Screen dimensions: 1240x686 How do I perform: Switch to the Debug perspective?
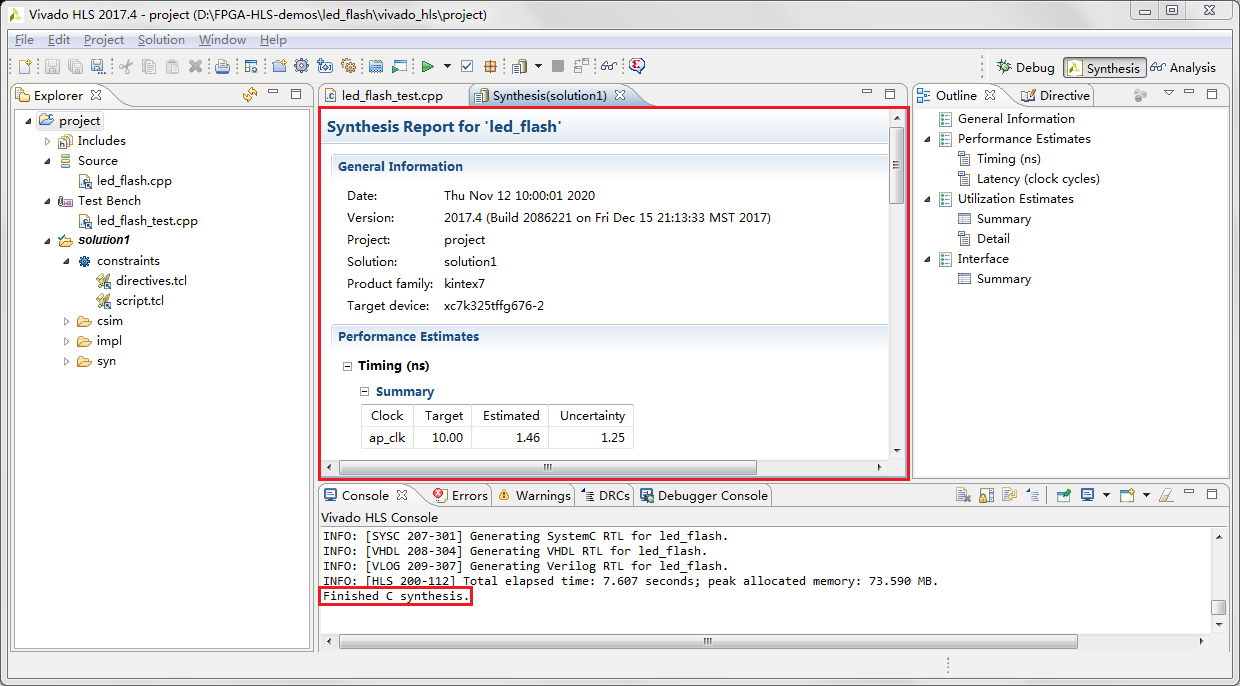pyautogui.click(x=1025, y=68)
